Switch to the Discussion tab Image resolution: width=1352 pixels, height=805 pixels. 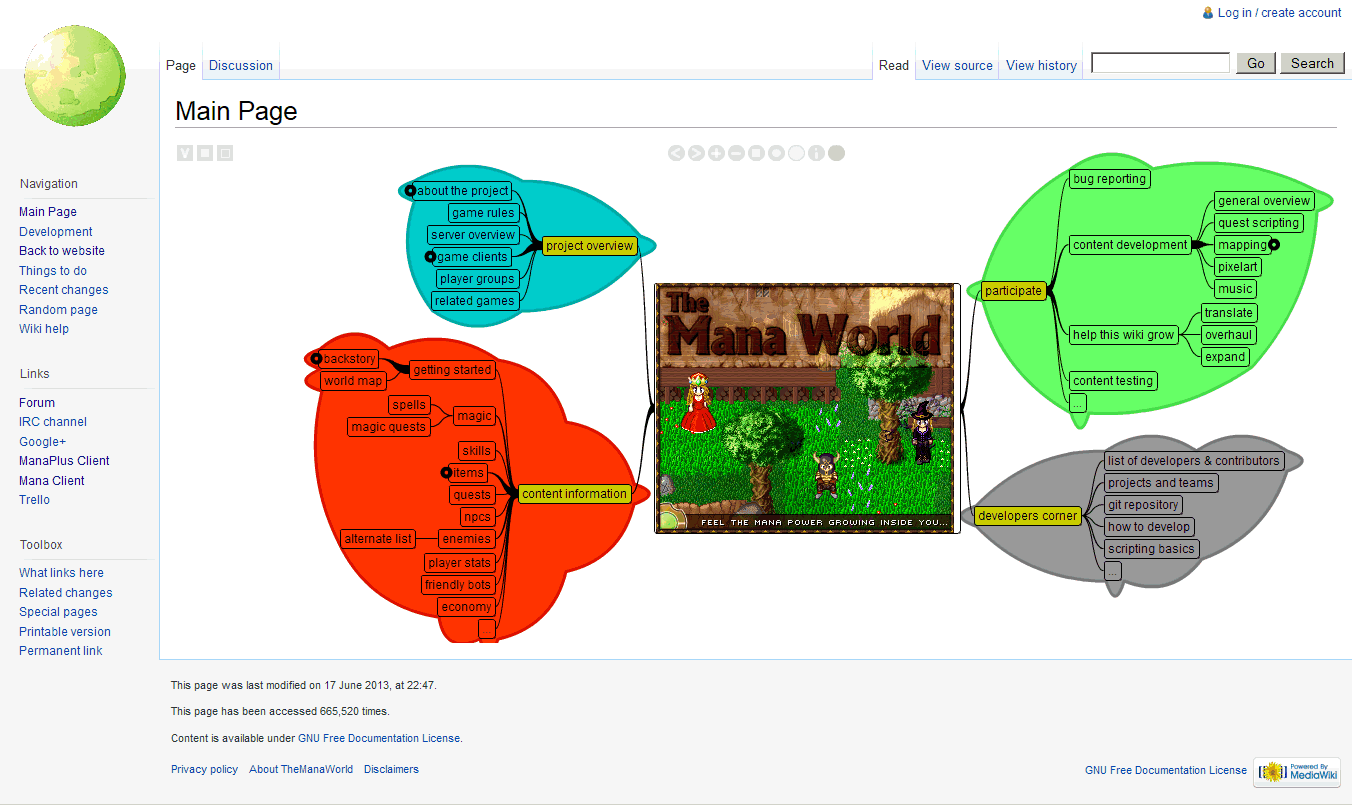[x=241, y=65]
